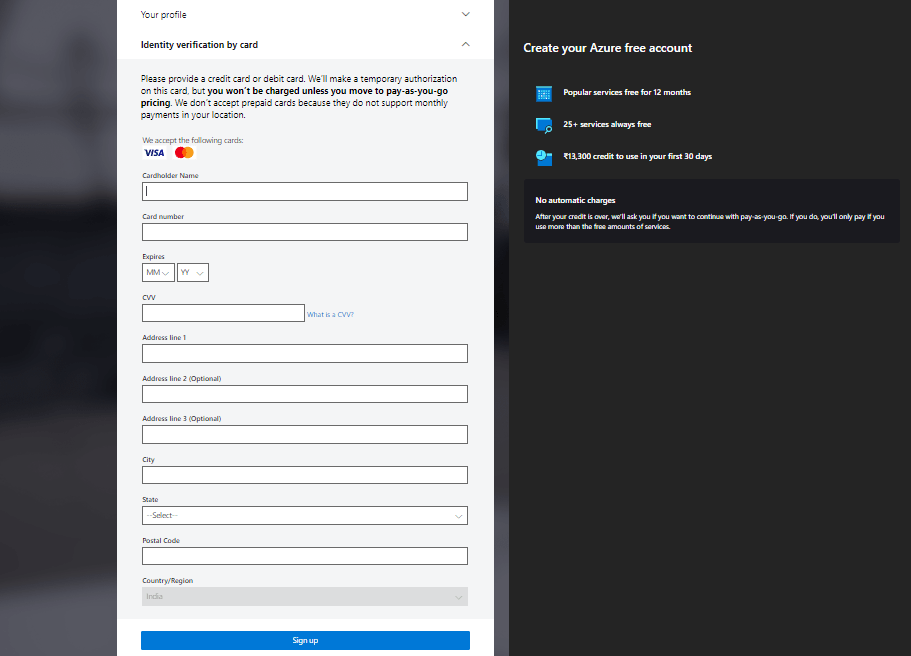Focus the City input field
The image size is (911, 656).
[304, 475]
